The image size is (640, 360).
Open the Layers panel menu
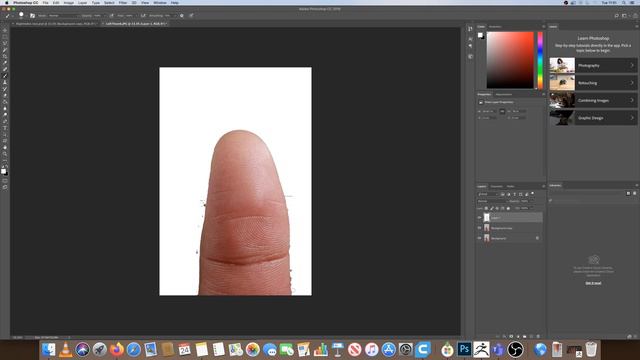(543, 186)
